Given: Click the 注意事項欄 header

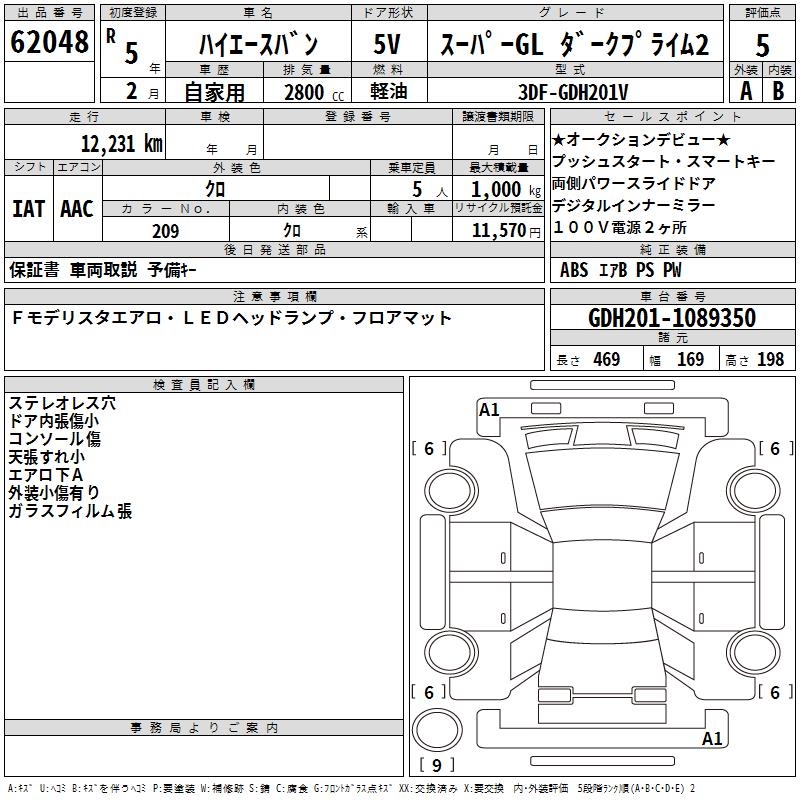Looking at the screenshot, I should click(274, 296).
